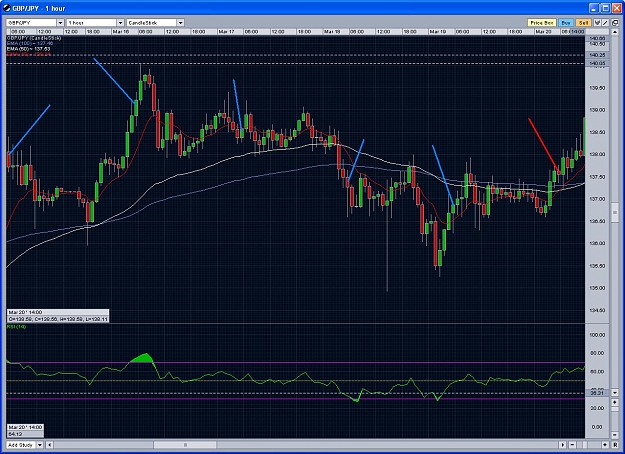Click horizontal scrollbar left arrow
Image resolution: width=625 pixels, height=454 pixels.
coord(50,445)
